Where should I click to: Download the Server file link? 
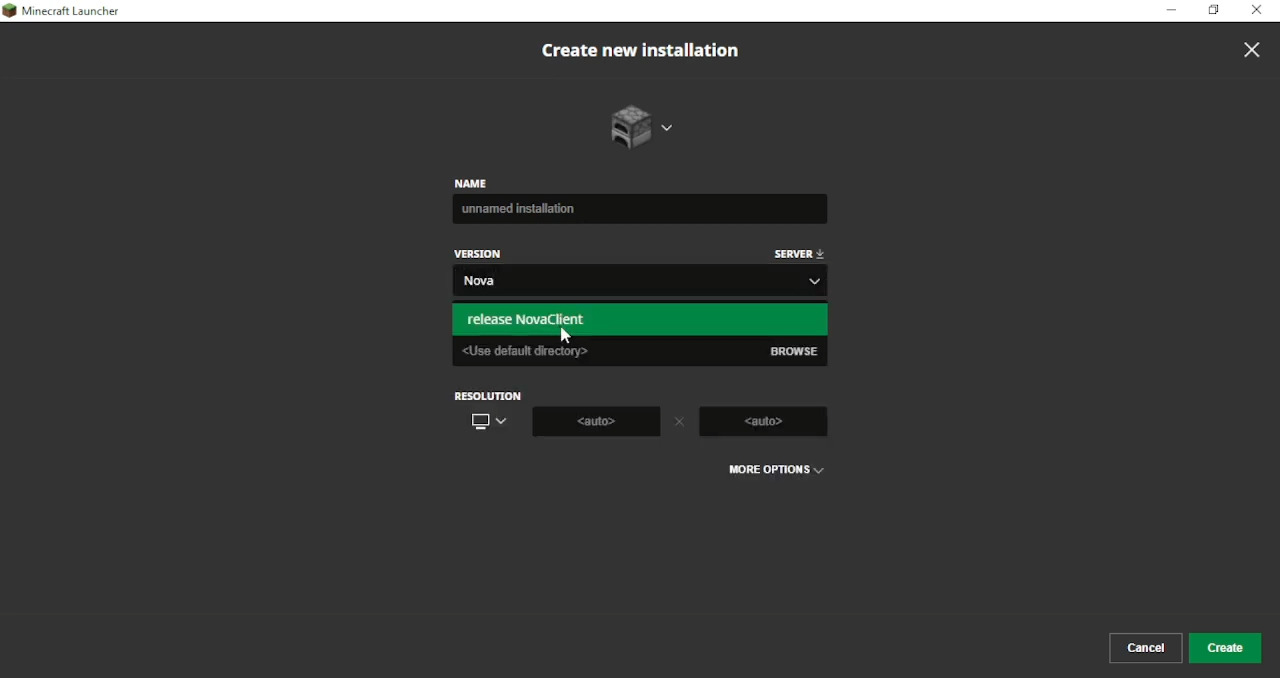800,254
